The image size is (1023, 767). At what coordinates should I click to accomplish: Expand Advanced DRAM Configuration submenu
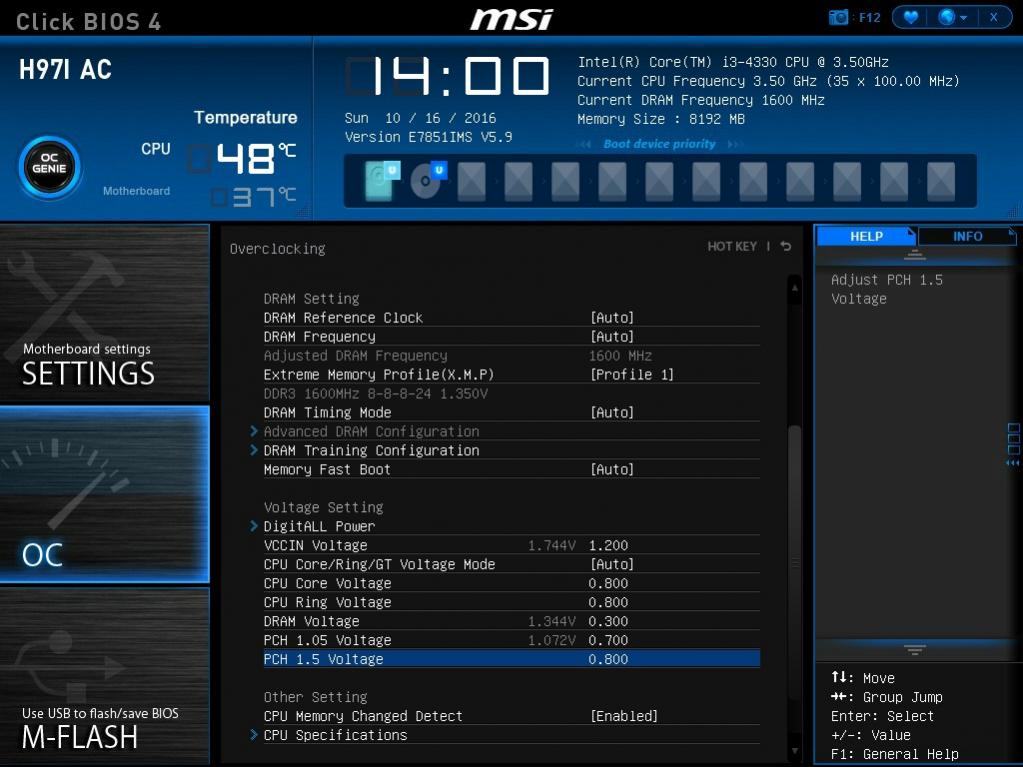click(371, 431)
